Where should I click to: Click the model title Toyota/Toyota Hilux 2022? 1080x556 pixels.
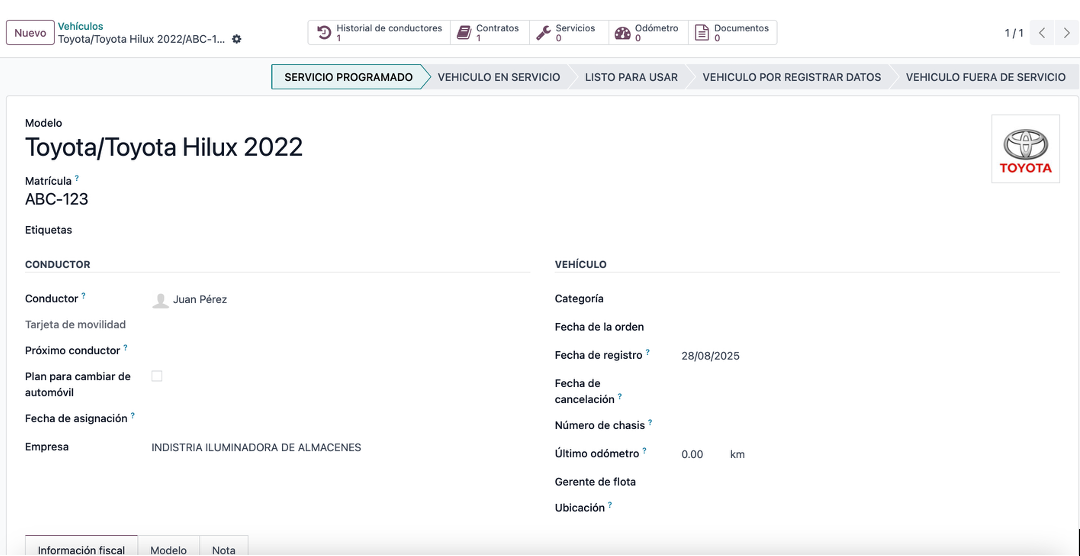coord(164,147)
